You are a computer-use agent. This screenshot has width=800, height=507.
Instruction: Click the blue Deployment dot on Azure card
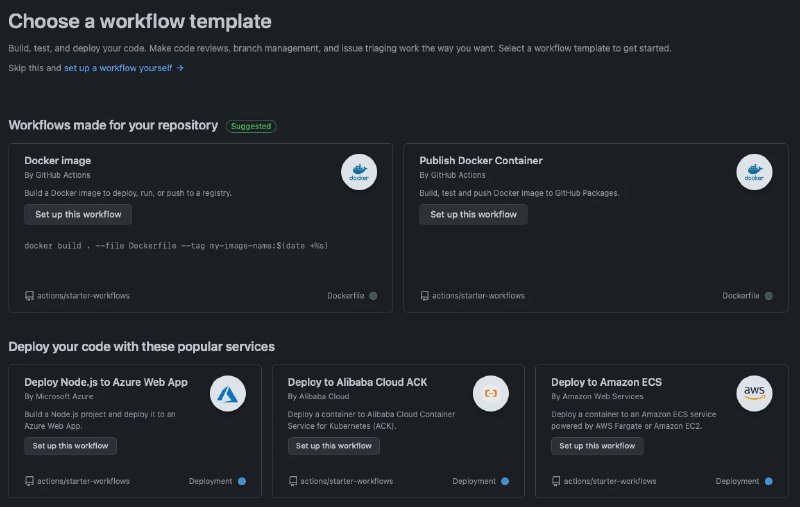[x=242, y=481]
